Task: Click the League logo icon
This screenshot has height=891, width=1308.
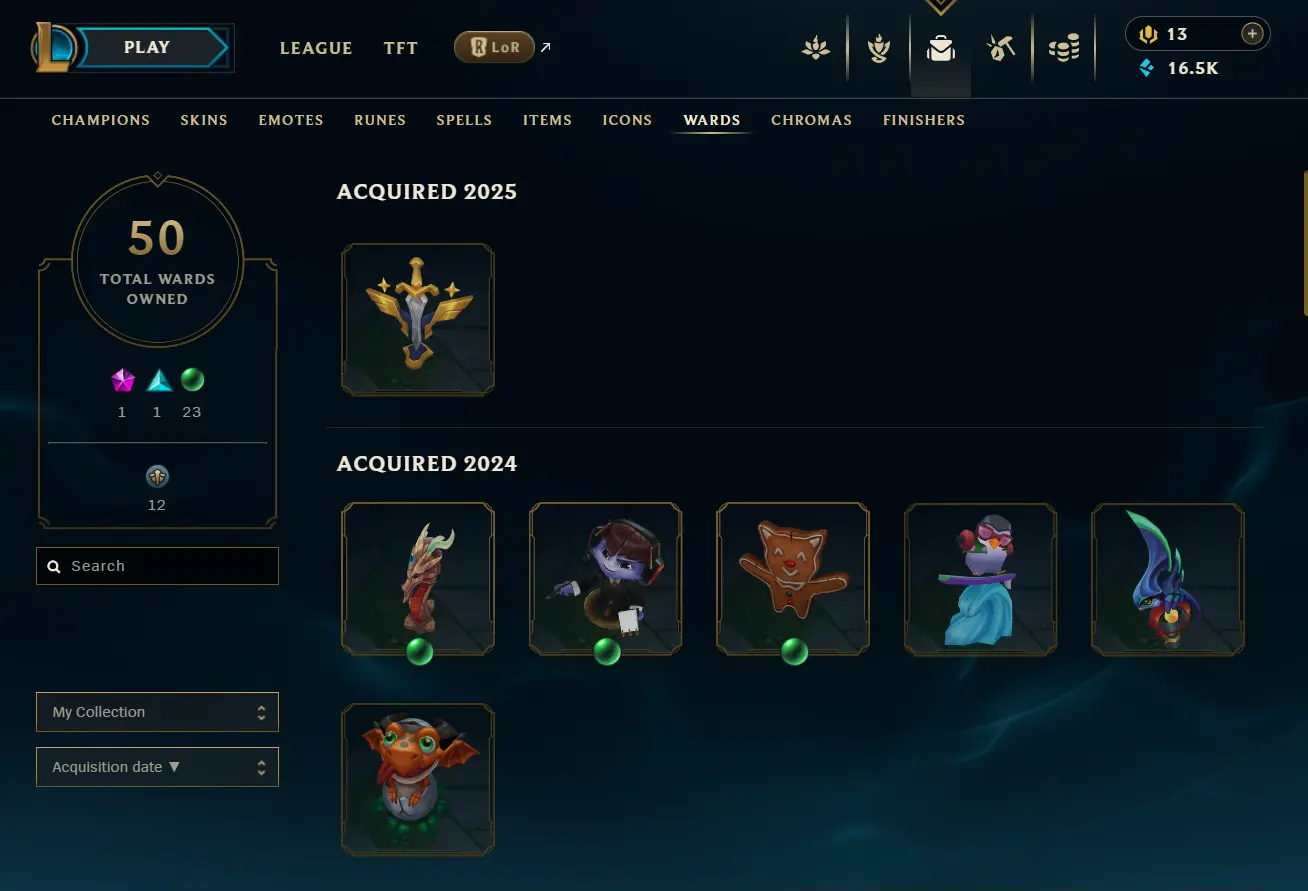Action: pyautogui.click(x=52, y=47)
